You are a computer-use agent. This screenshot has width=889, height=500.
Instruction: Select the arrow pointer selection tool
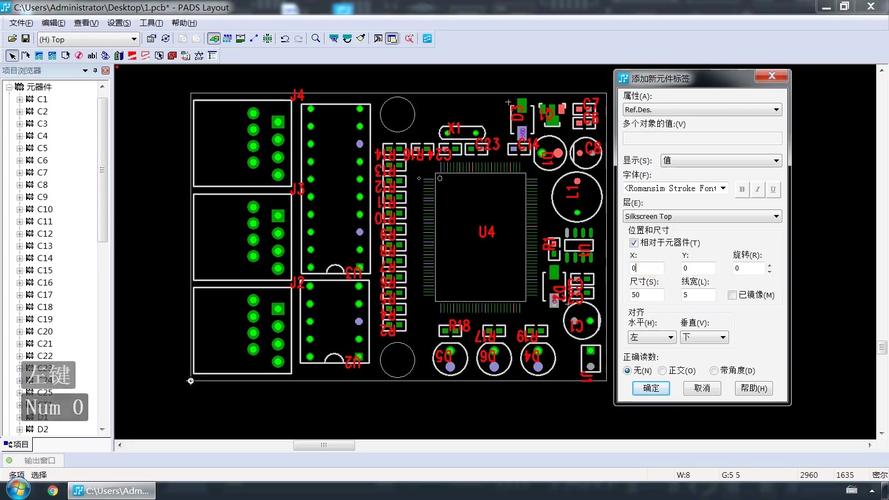[12, 55]
